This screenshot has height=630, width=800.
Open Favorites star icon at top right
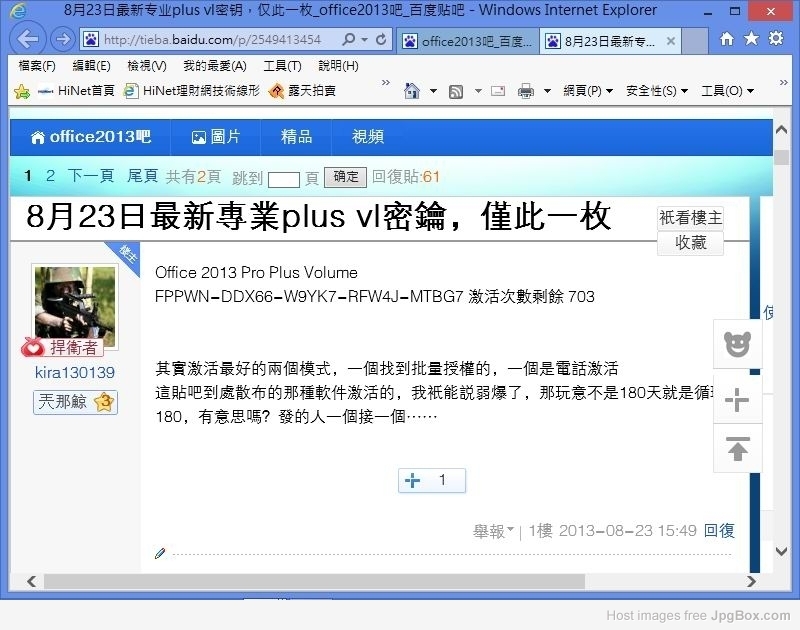pos(750,39)
